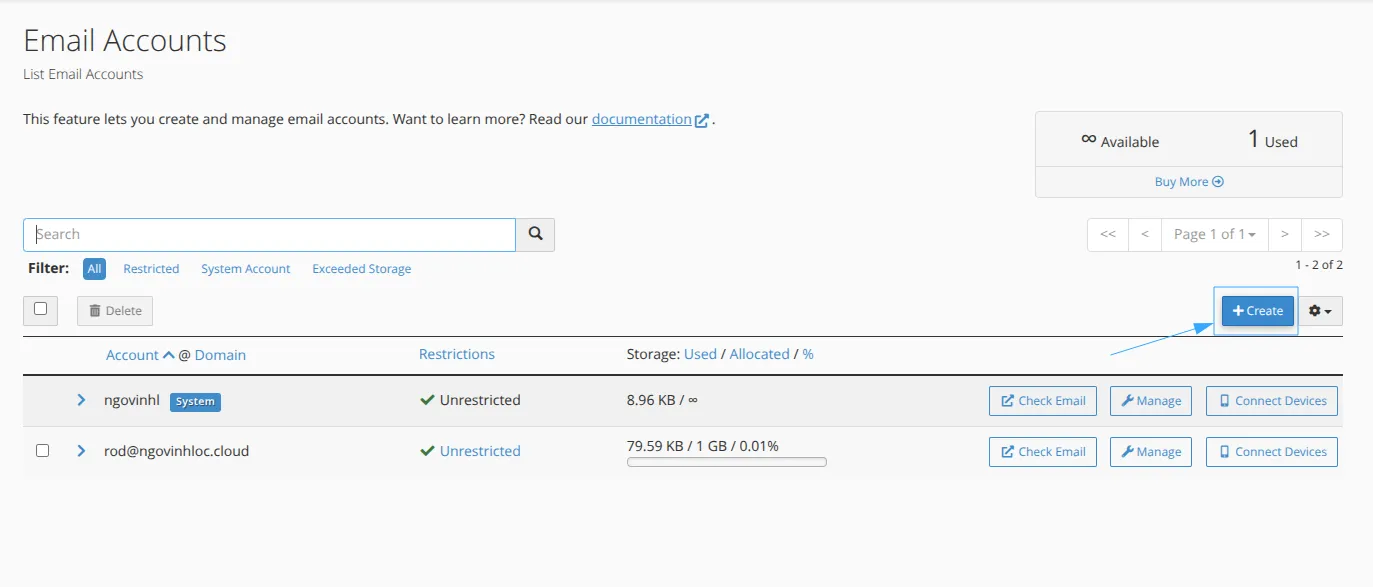Viewport: 1373px width, 587px height.
Task: Go to the last page (>>)
Action: click(x=1322, y=234)
